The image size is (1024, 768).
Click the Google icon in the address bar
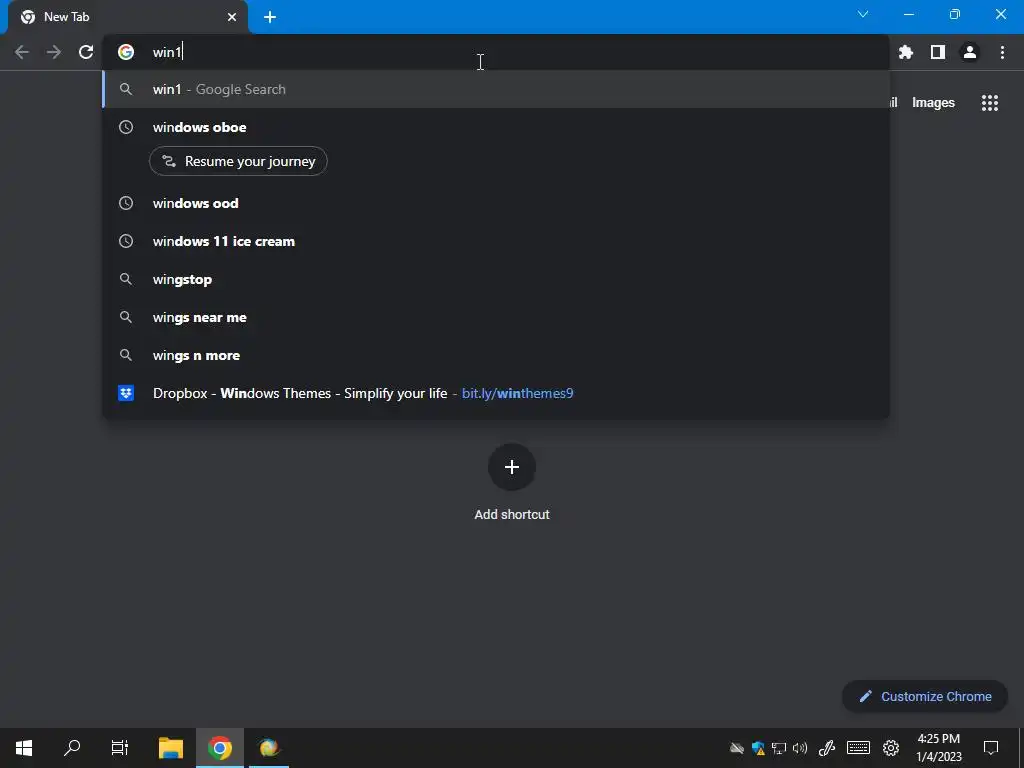[x=126, y=52]
